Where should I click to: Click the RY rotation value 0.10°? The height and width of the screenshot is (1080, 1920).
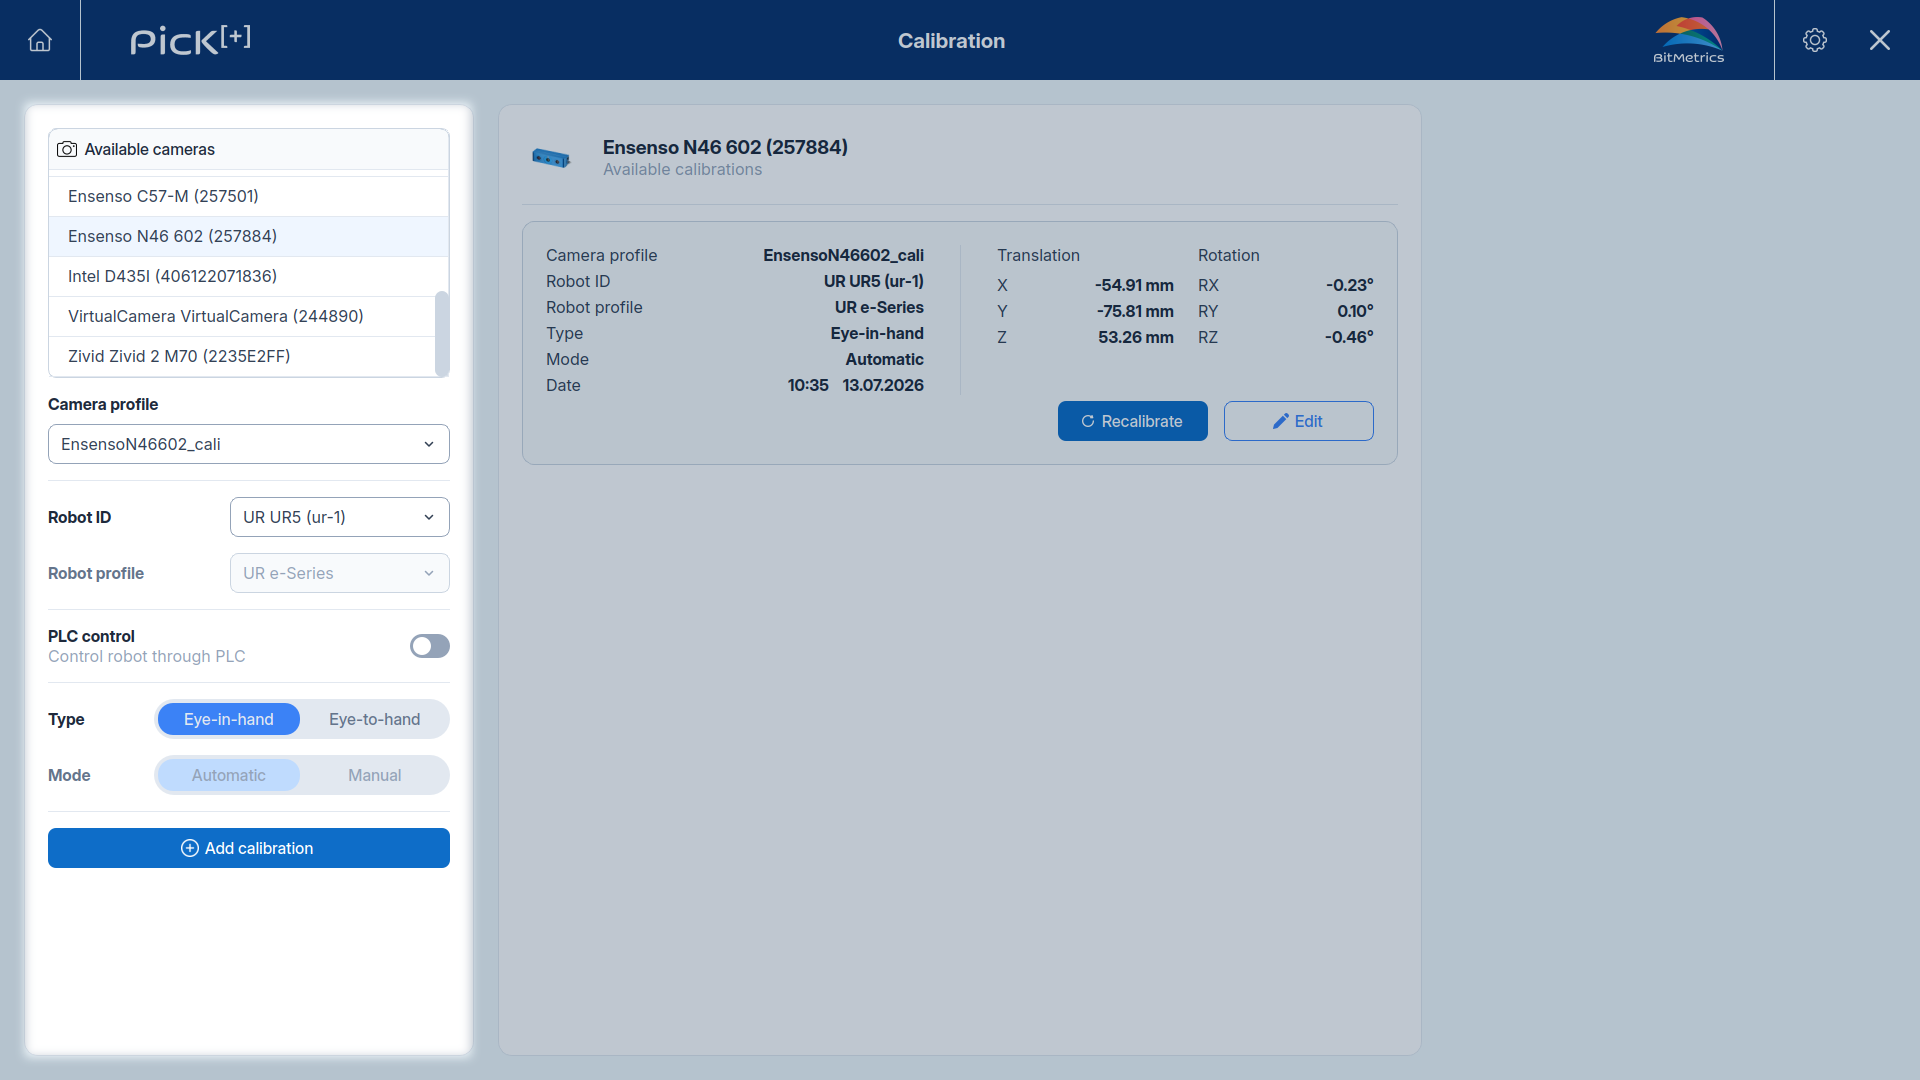click(1355, 311)
